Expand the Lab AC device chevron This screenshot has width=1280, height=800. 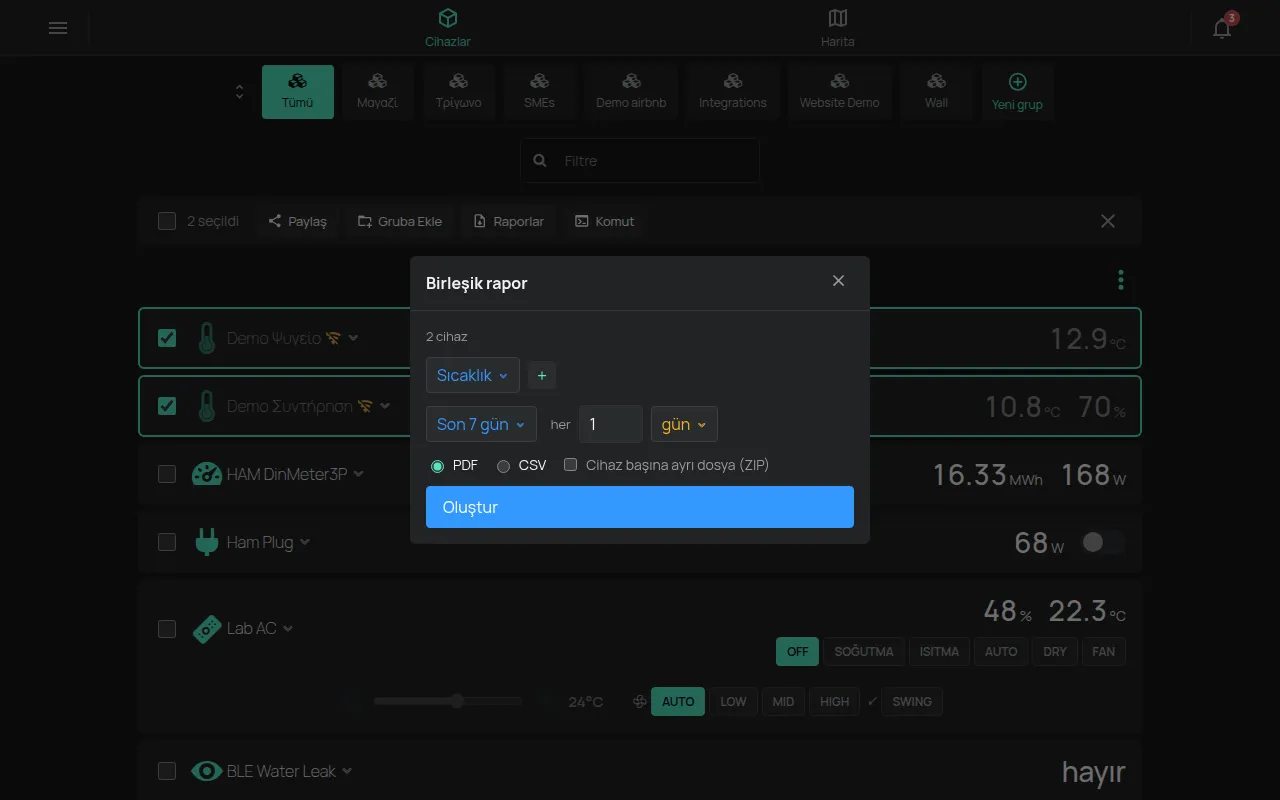tap(288, 629)
